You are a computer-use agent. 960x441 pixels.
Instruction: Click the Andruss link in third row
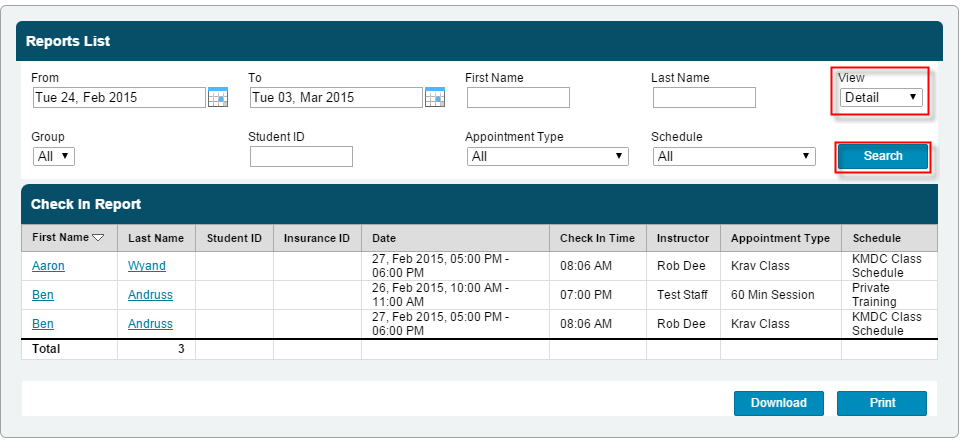coord(150,324)
